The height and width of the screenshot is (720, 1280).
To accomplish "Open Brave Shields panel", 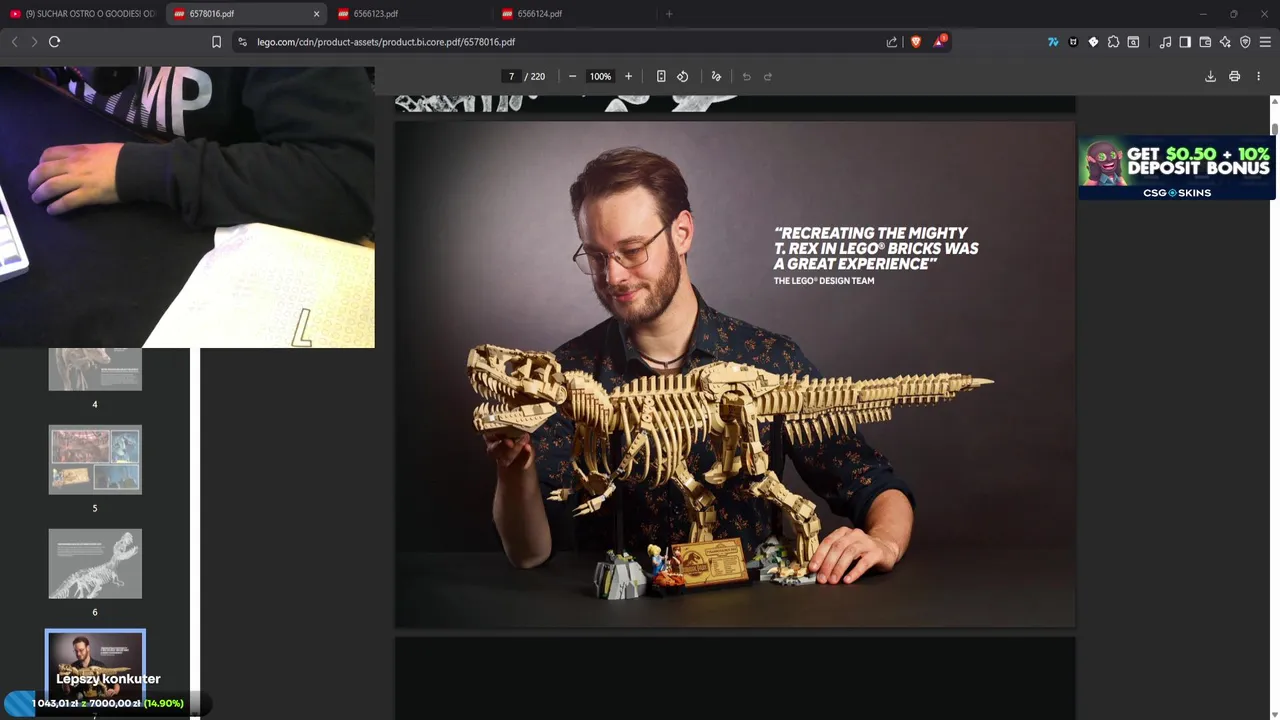I will click(x=915, y=42).
